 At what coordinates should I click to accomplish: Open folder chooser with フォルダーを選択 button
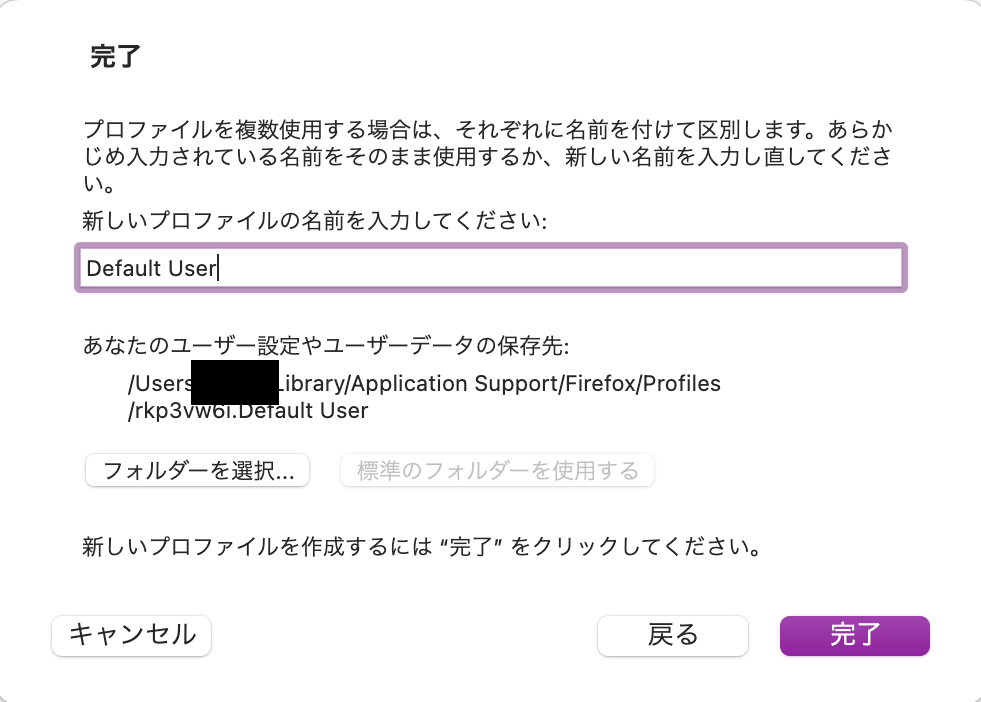[x=198, y=470]
